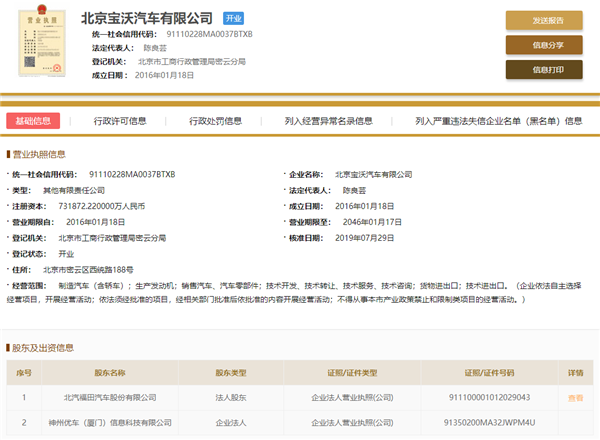600x440 pixels.
Task: Click the 证照/证件类型 column header
Action: pyautogui.click(x=352, y=373)
